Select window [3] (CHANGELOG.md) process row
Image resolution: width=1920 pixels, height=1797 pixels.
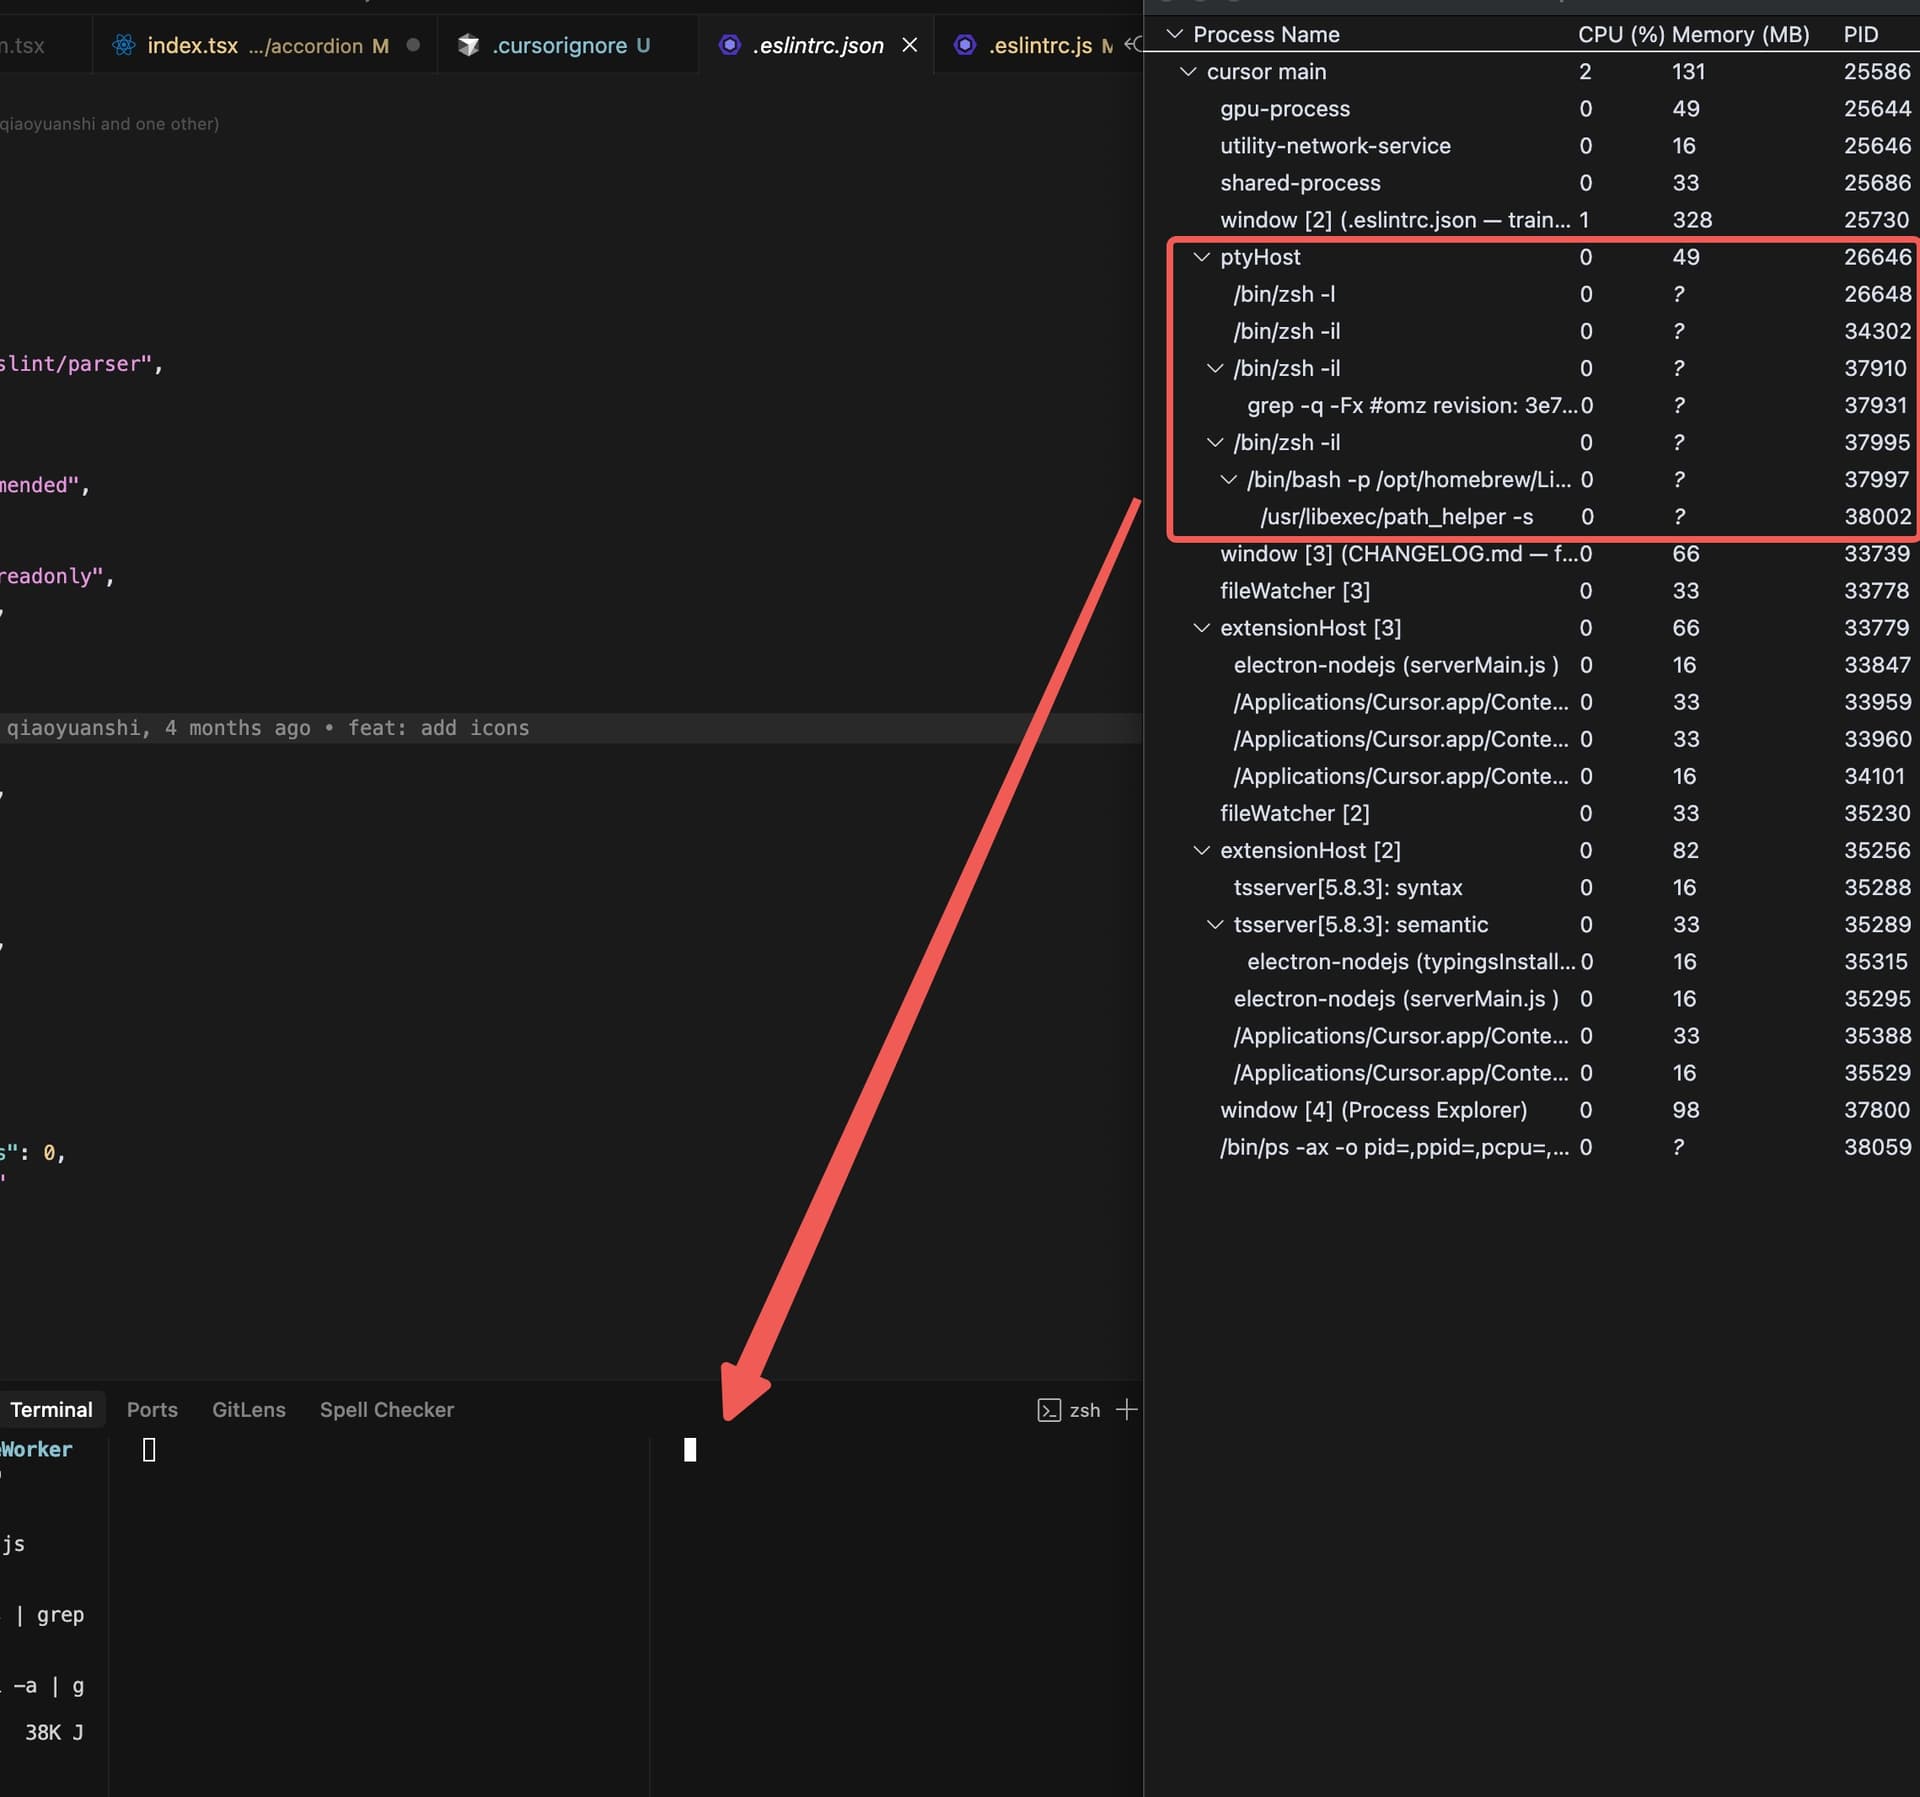tap(1532, 554)
